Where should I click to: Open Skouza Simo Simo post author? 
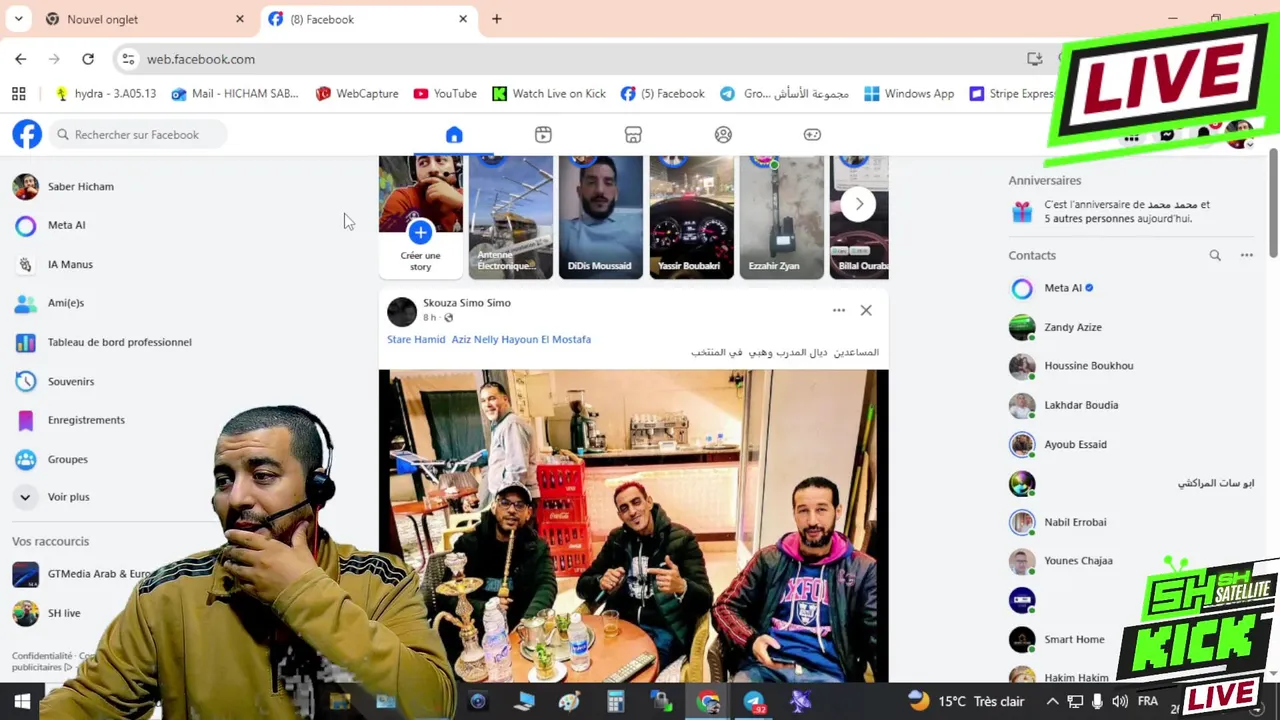tap(466, 302)
